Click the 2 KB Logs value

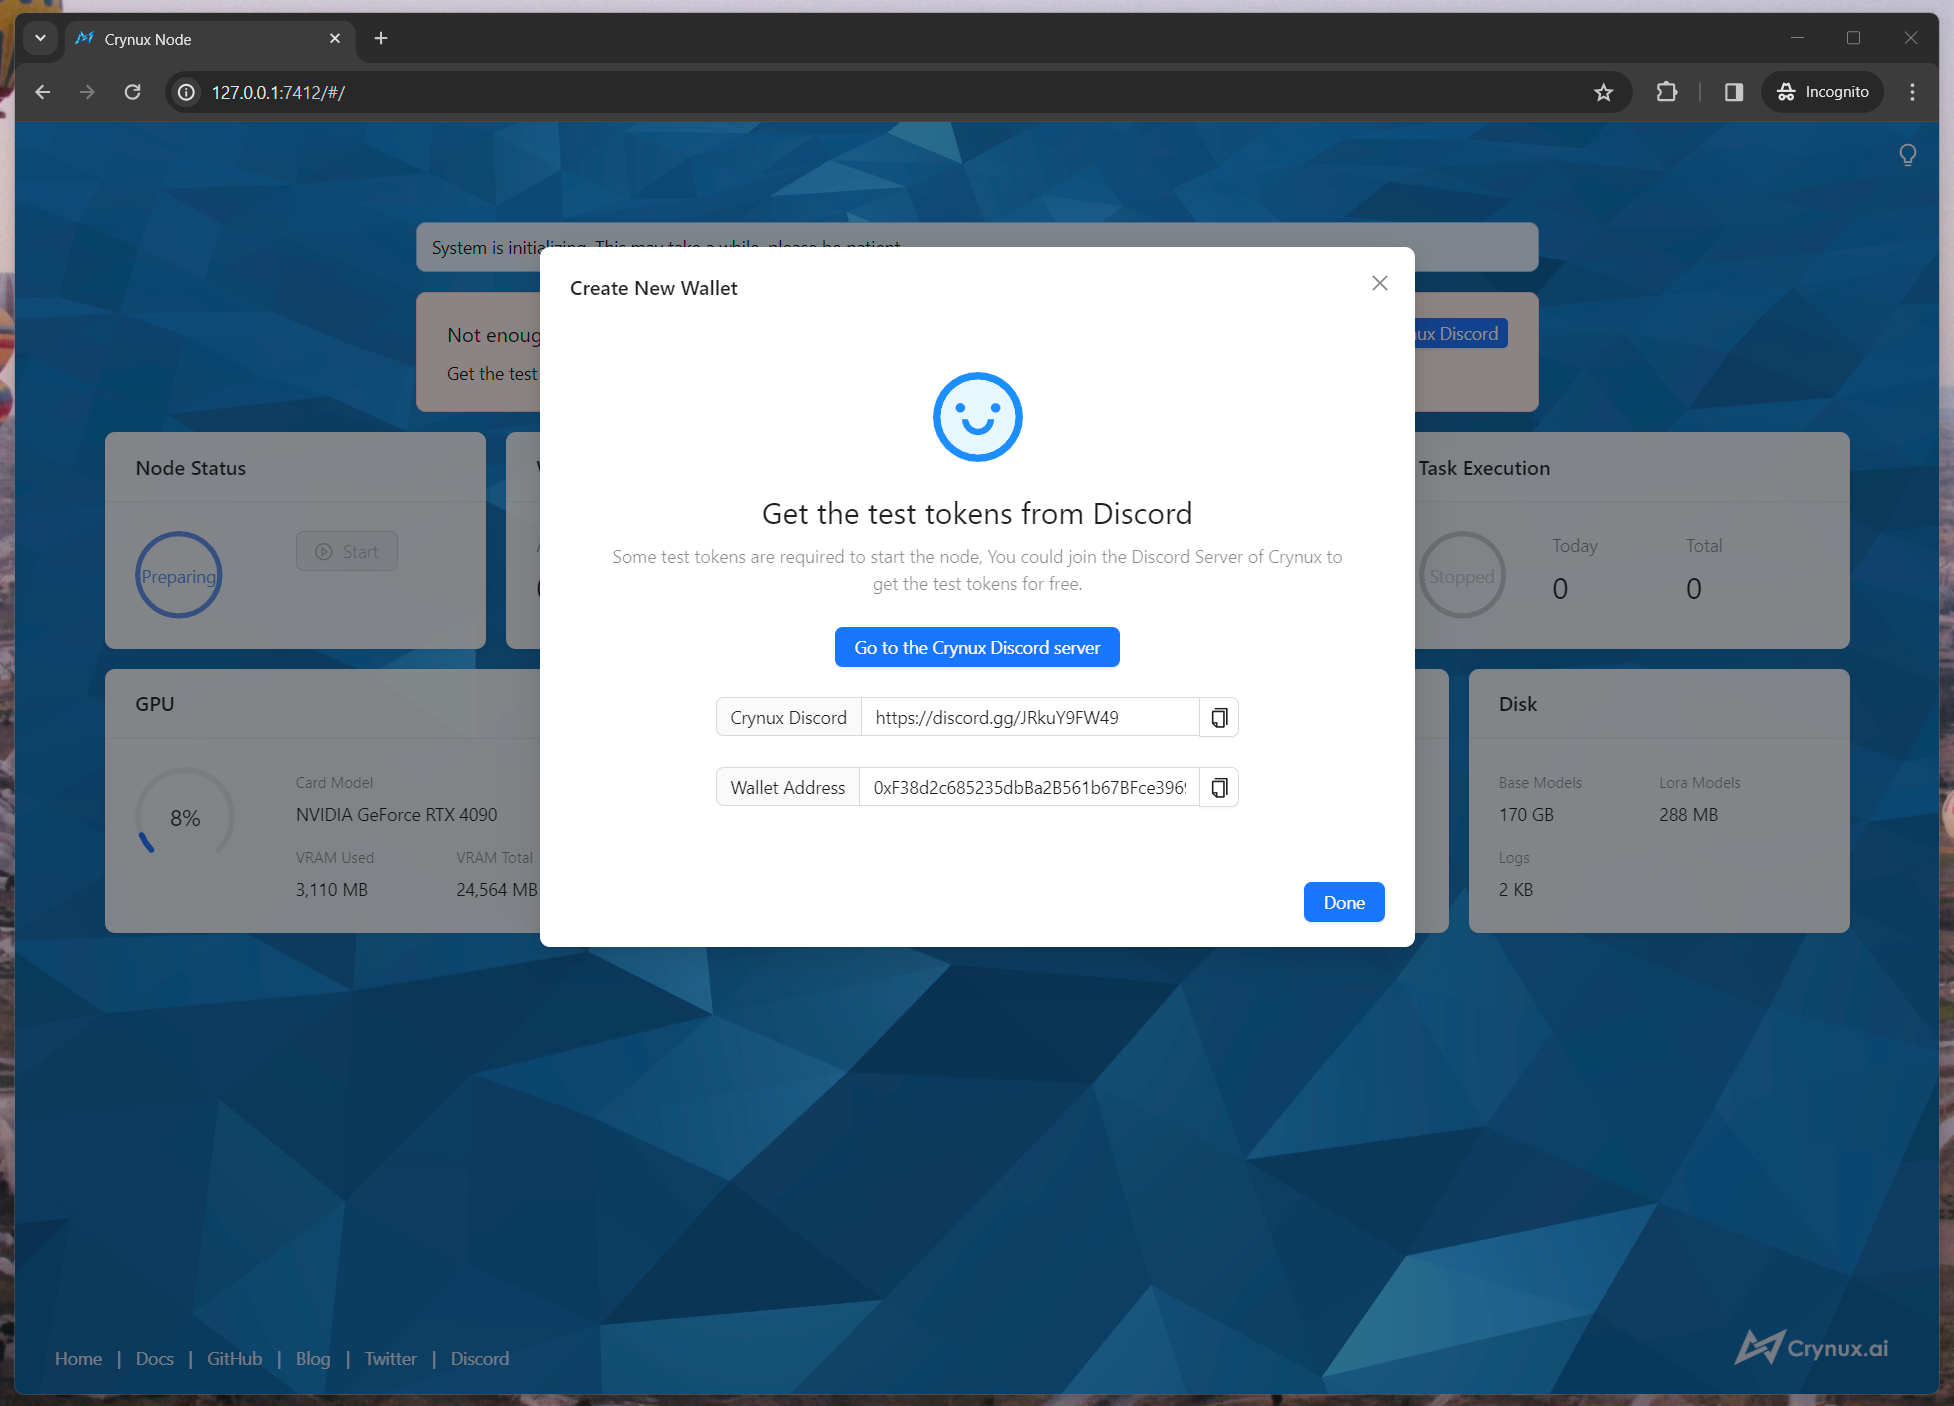[1516, 889]
